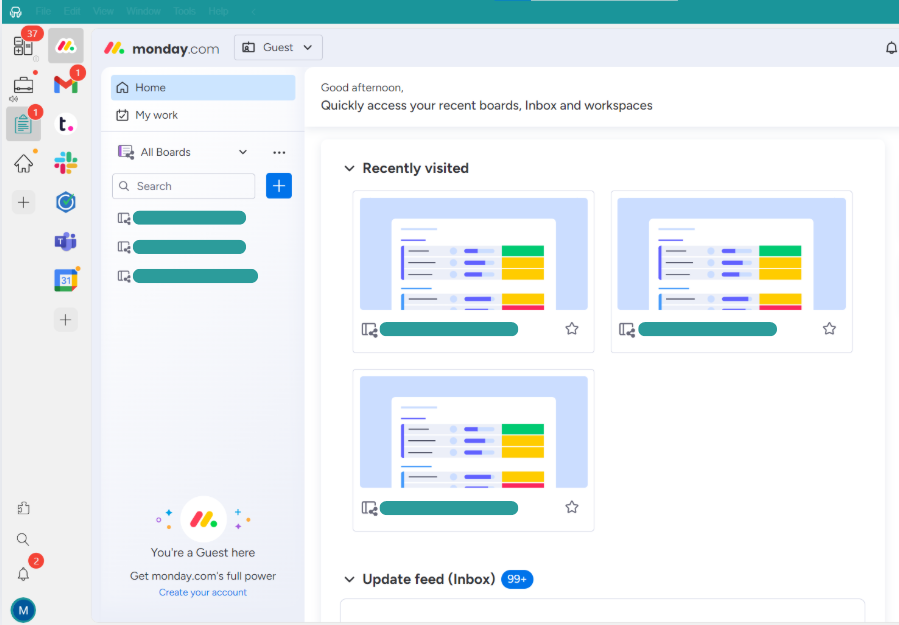Open the Guest account dropdown
The image size is (899, 625).
click(x=278, y=47)
